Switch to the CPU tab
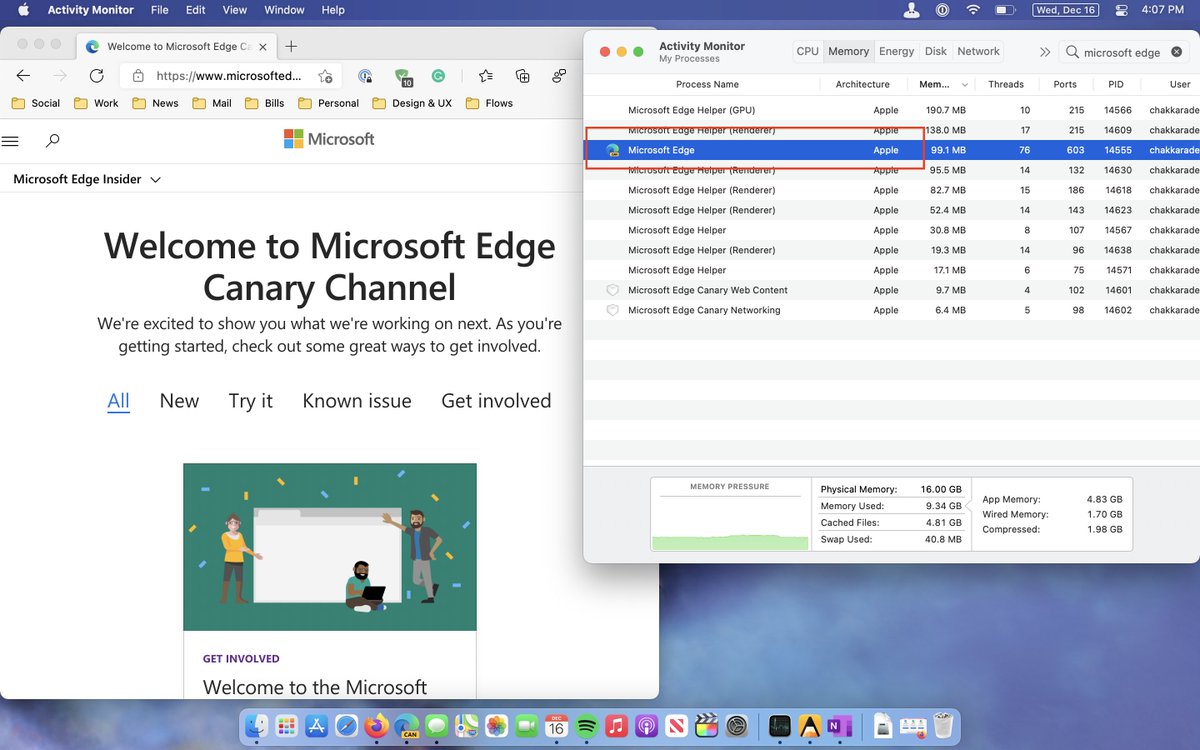This screenshot has width=1200, height=750. click(x=807, y=51)
